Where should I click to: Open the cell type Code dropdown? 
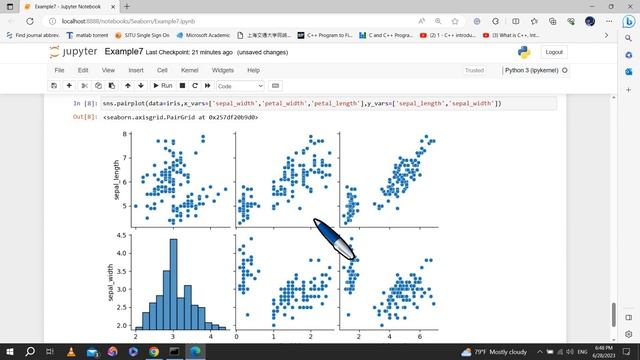pyautogui.click(x=240, y=86)
